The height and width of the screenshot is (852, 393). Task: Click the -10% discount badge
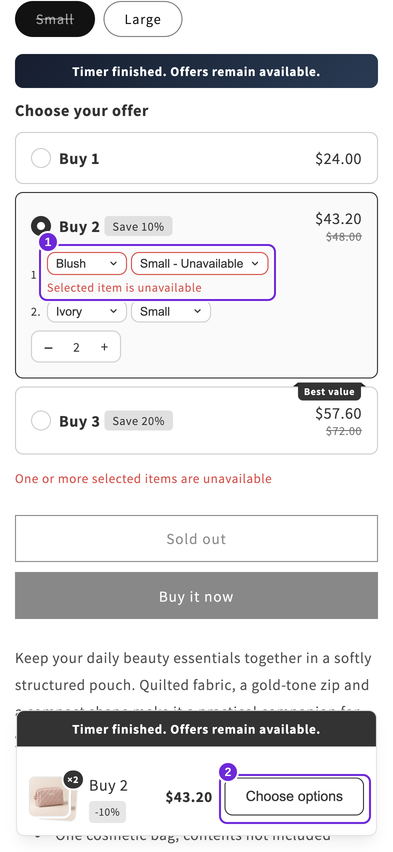(x=108, y=812)
